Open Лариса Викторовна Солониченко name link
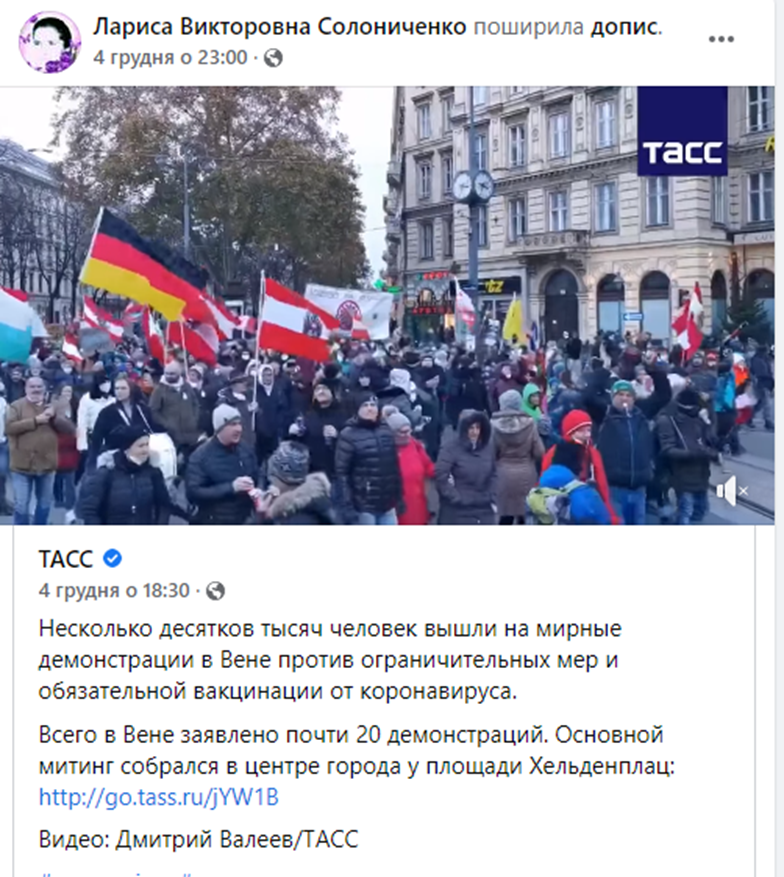 (x=280, y=26)
